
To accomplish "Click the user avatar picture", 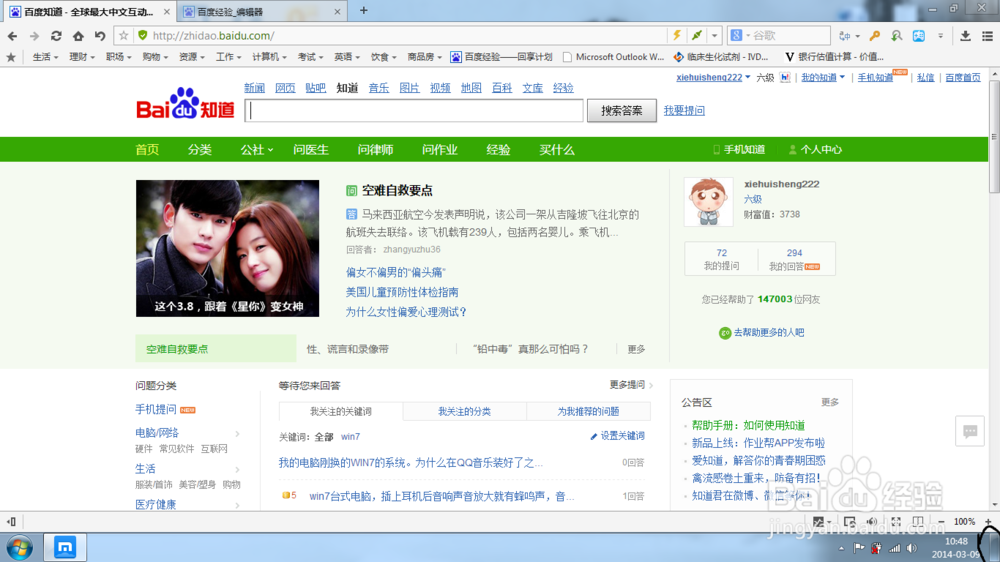I will tap(708, 202).
